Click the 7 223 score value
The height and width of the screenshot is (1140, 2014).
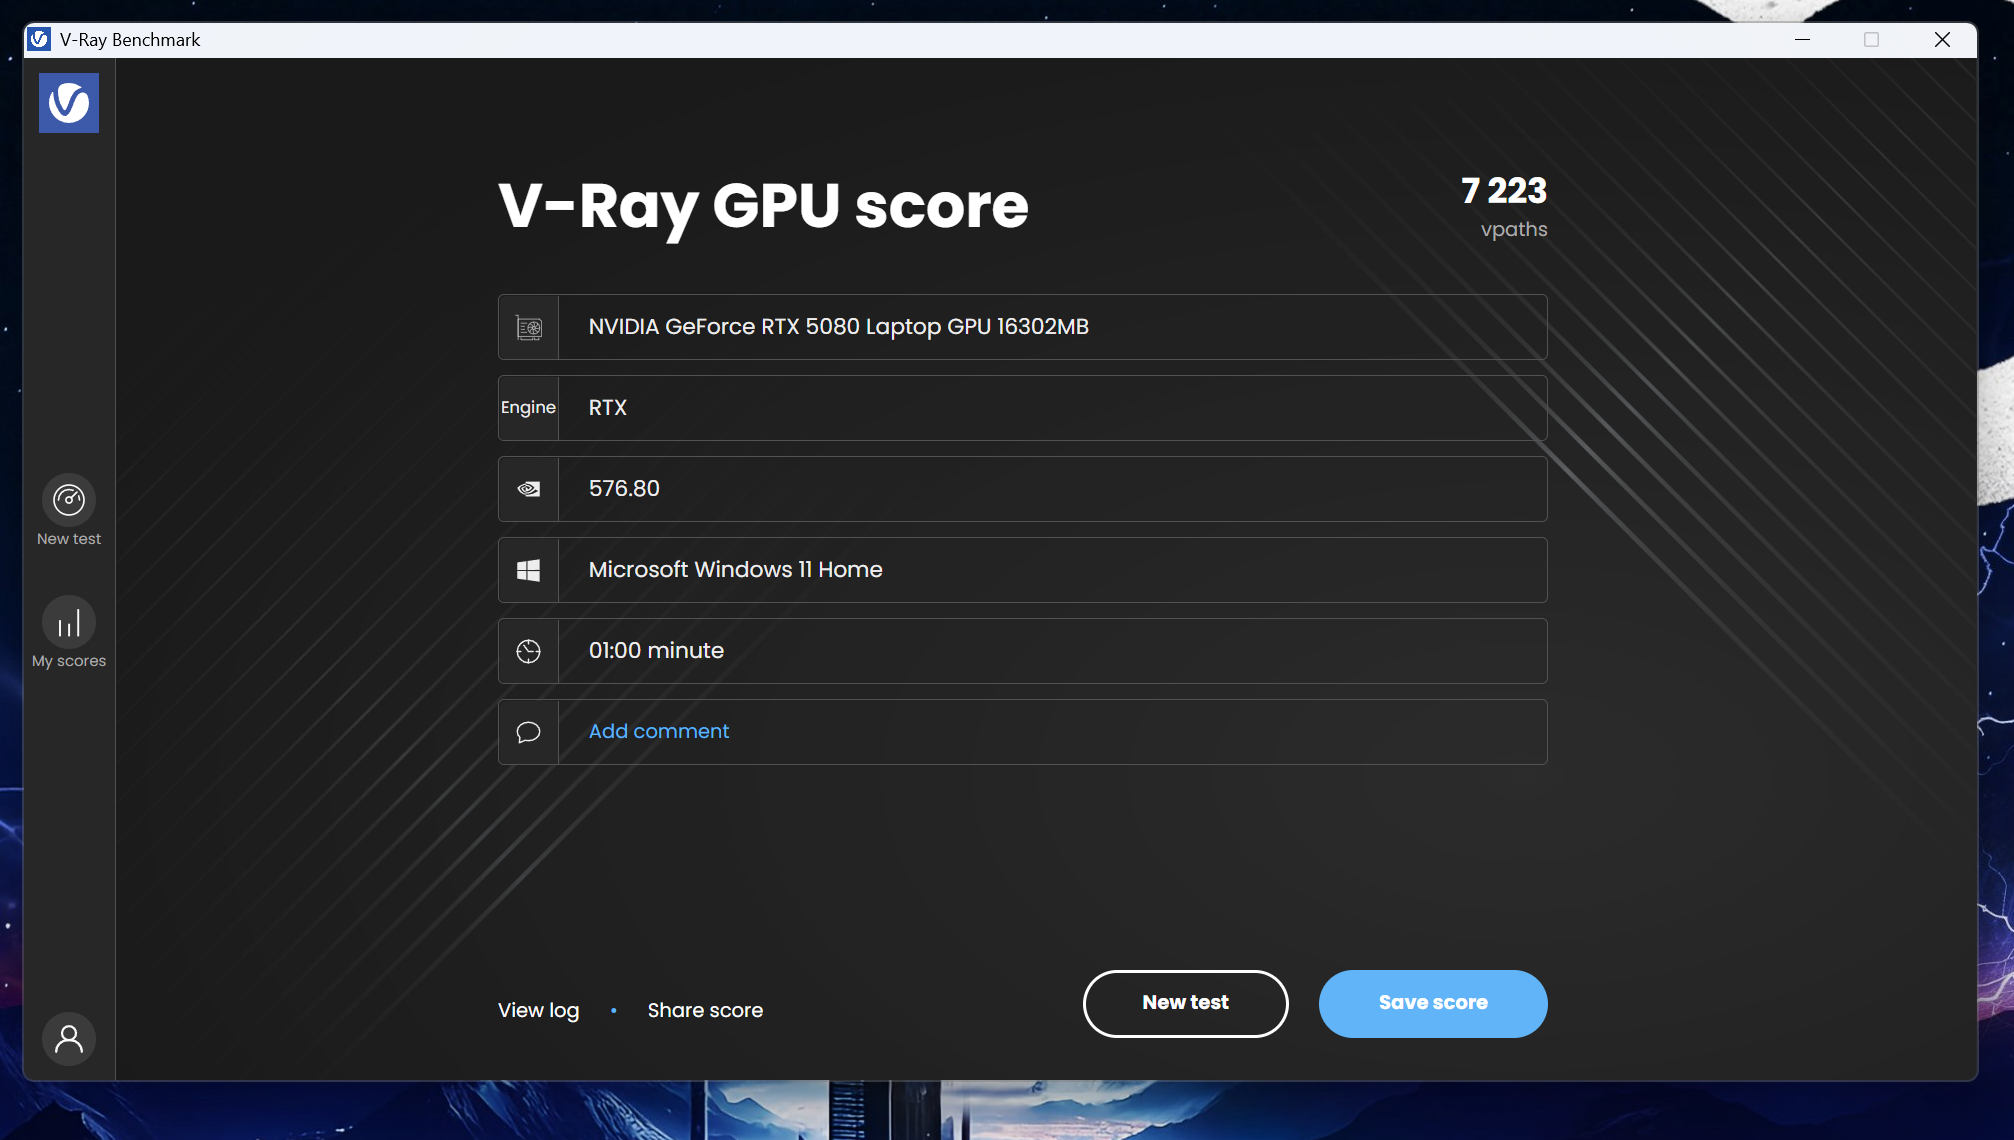pos(1504,190)
